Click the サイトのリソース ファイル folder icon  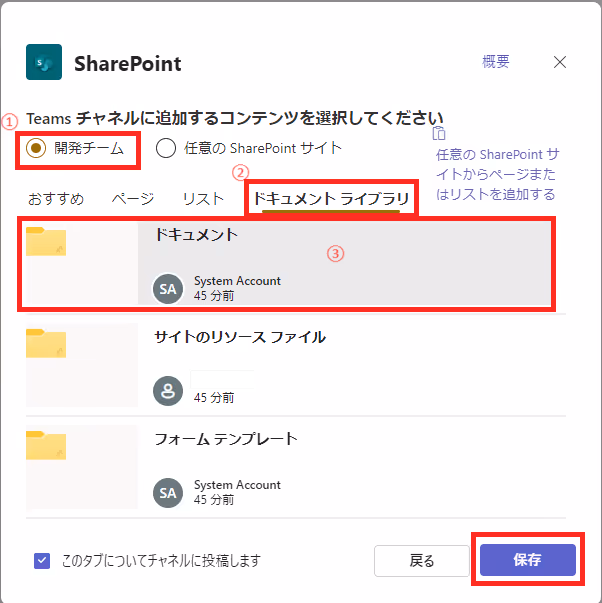coord(46,343)
